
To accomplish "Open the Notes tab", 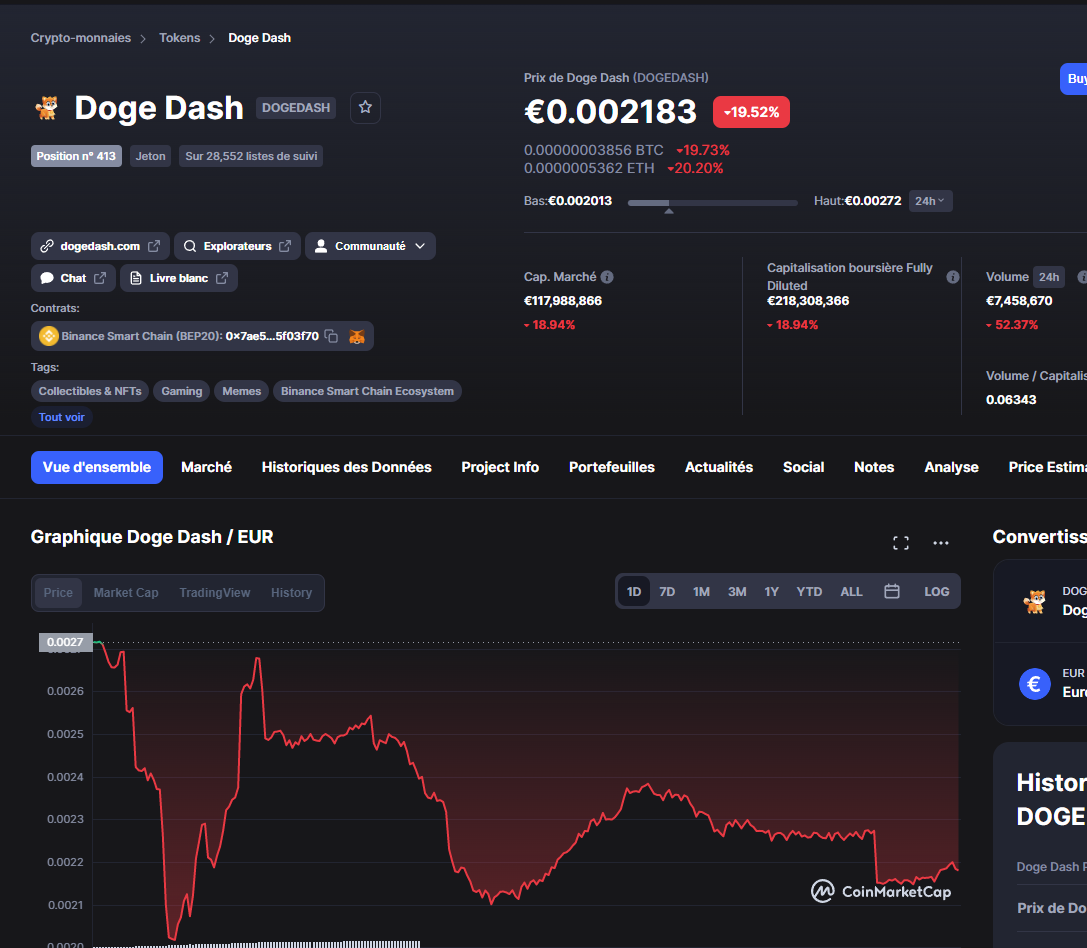I will 874,467.
